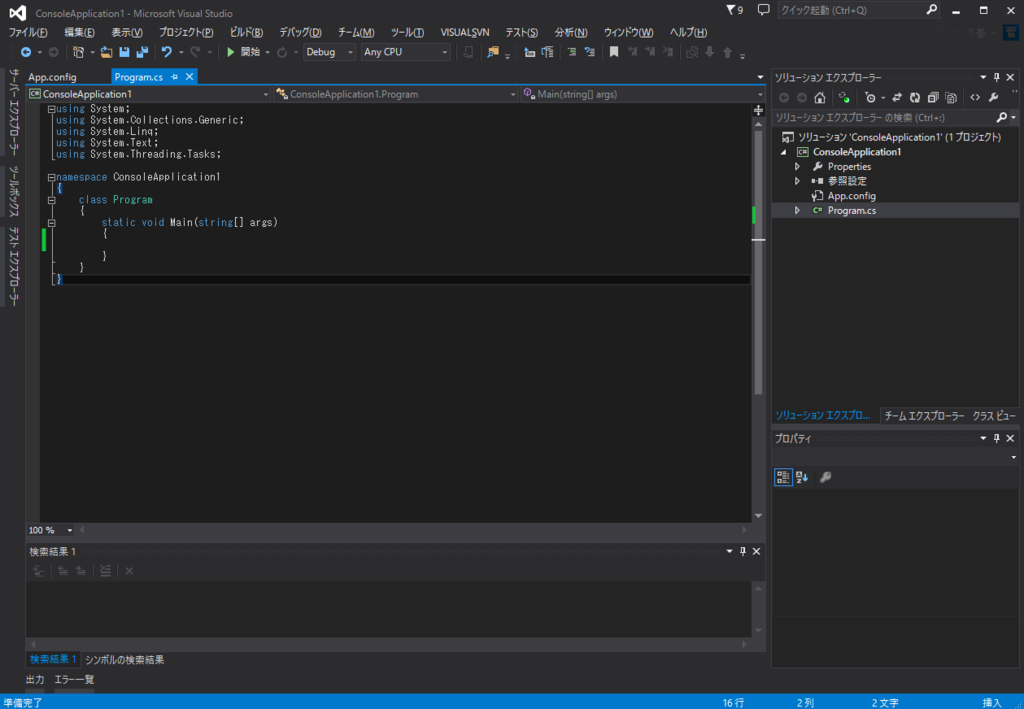Click the Property Pages wrench icon
The image size is (1024, 709).
coord(825,477)
